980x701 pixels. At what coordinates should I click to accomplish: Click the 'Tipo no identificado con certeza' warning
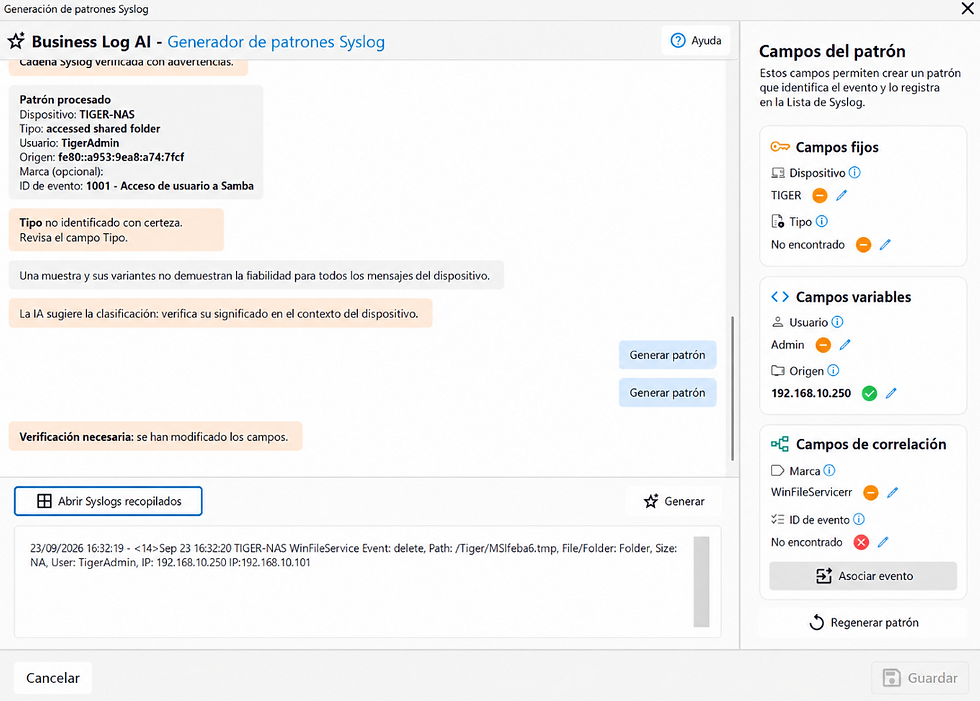[116, 230]
